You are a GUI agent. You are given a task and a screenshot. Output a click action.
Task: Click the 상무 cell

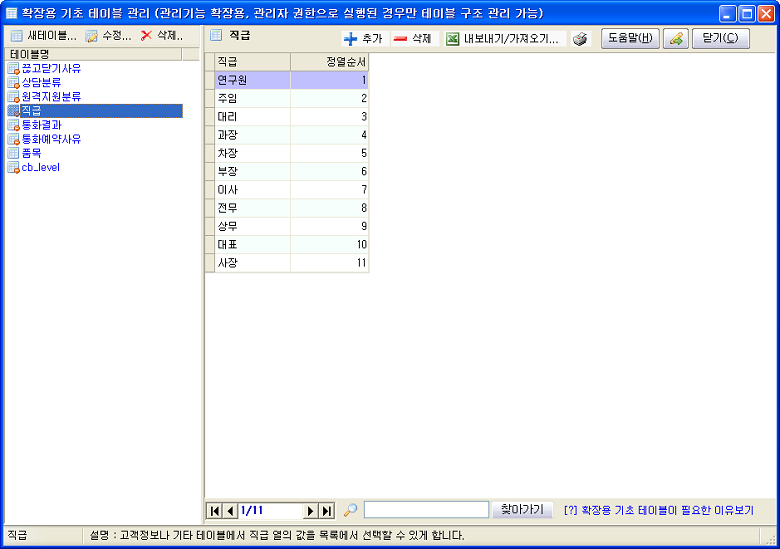[x=253, y=226]
